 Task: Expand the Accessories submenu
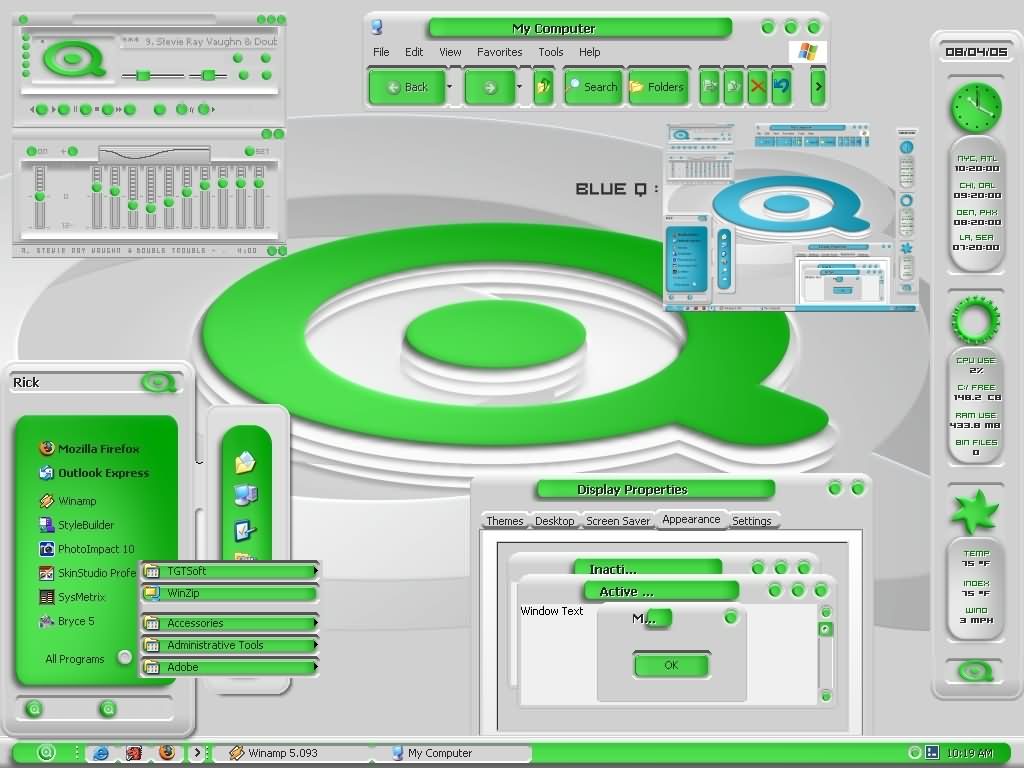(x=230, y=623)
